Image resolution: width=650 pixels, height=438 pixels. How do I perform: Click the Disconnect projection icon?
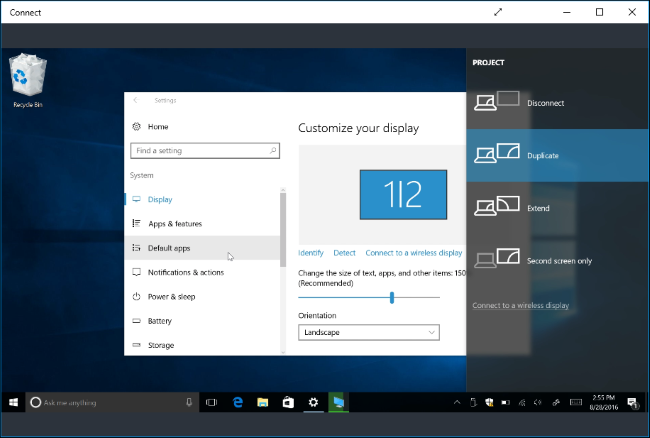point(498,102)
